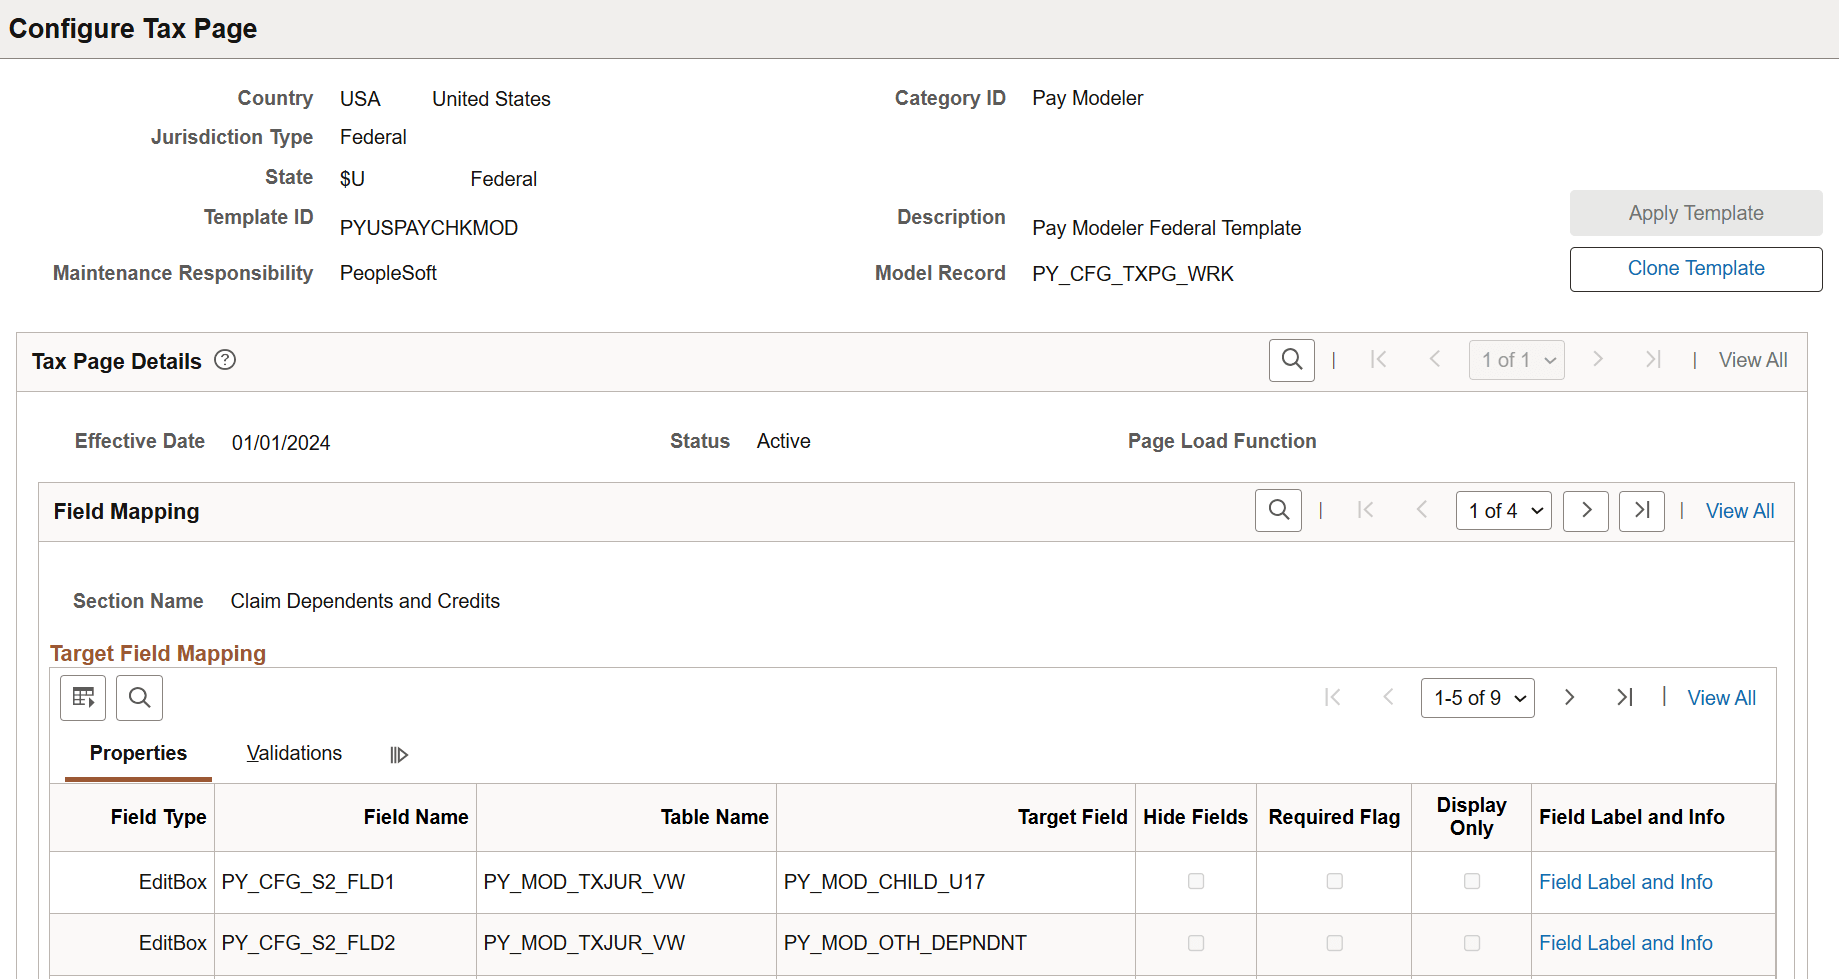The height and width of the screenshot is (979, 1839).
Task: Expand the '1 of 4' Field Mapping dropdown
Action: 1503,510
